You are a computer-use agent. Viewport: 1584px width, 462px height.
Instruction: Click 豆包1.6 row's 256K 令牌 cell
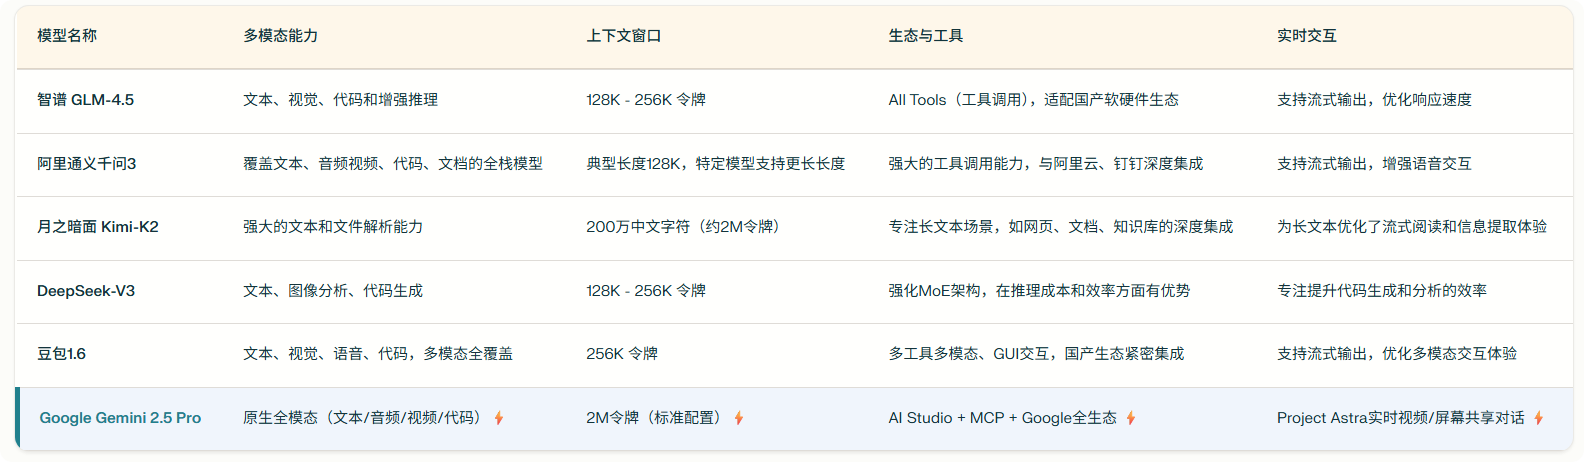point(622,354)
